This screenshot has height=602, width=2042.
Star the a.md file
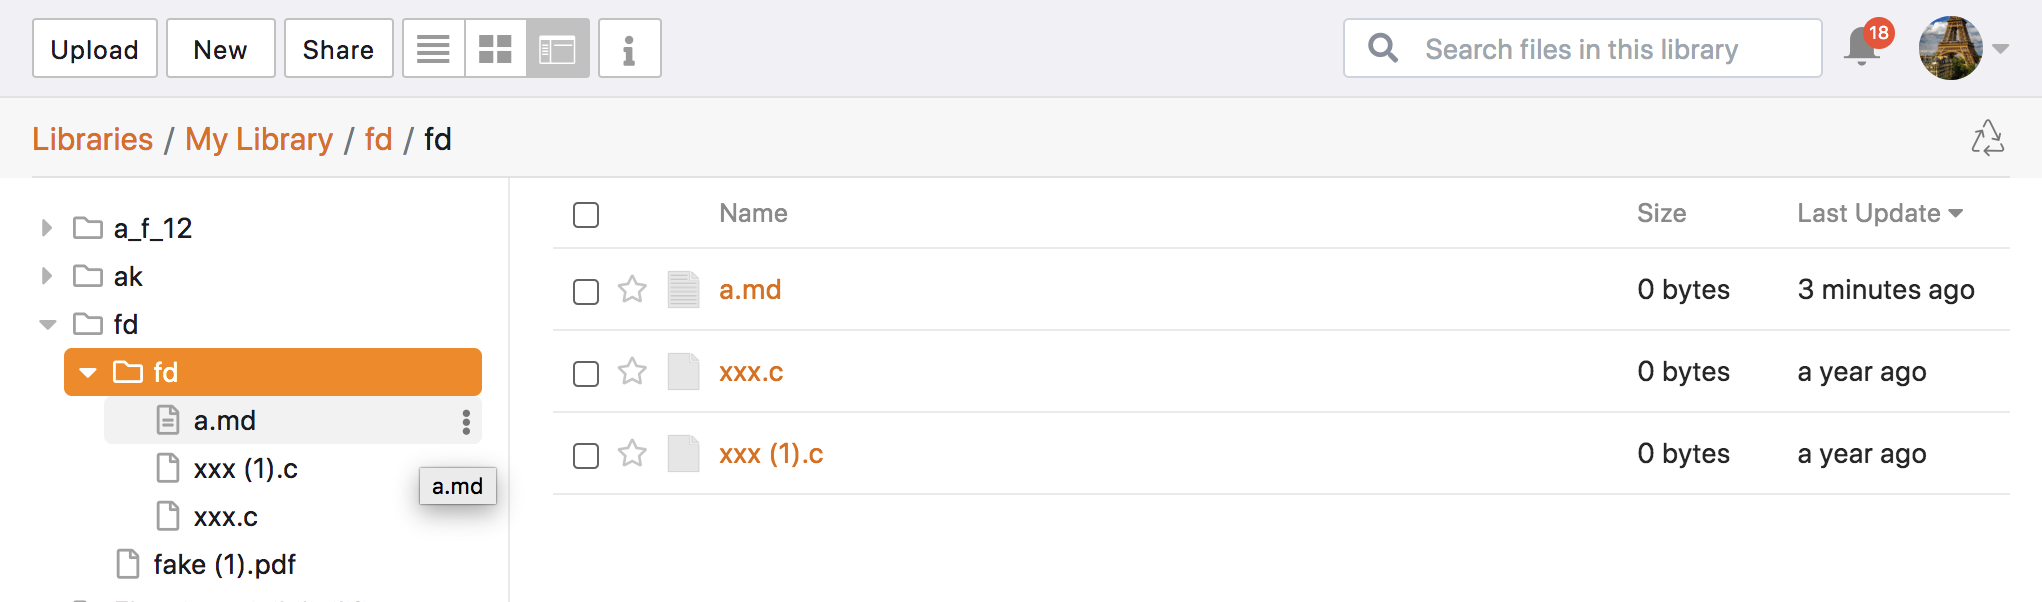(632, 290)
